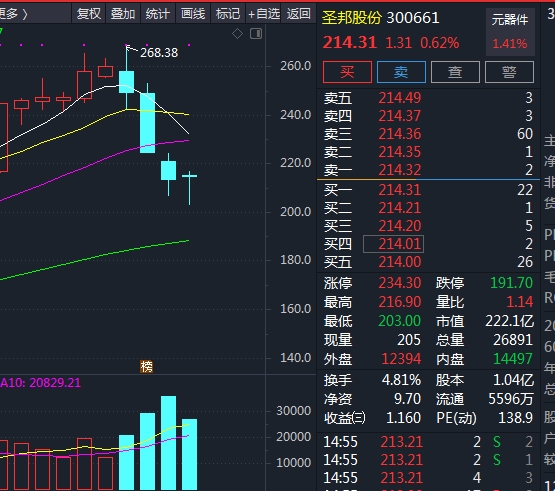
Task: Select 卖三 price 214.36
Action: tap(400, 134)
